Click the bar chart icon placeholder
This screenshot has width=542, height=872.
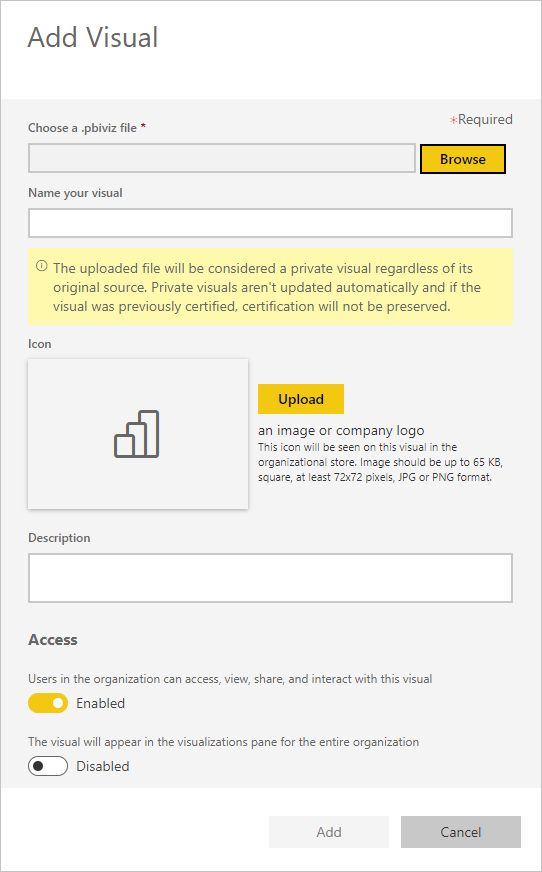click(137, 434)
